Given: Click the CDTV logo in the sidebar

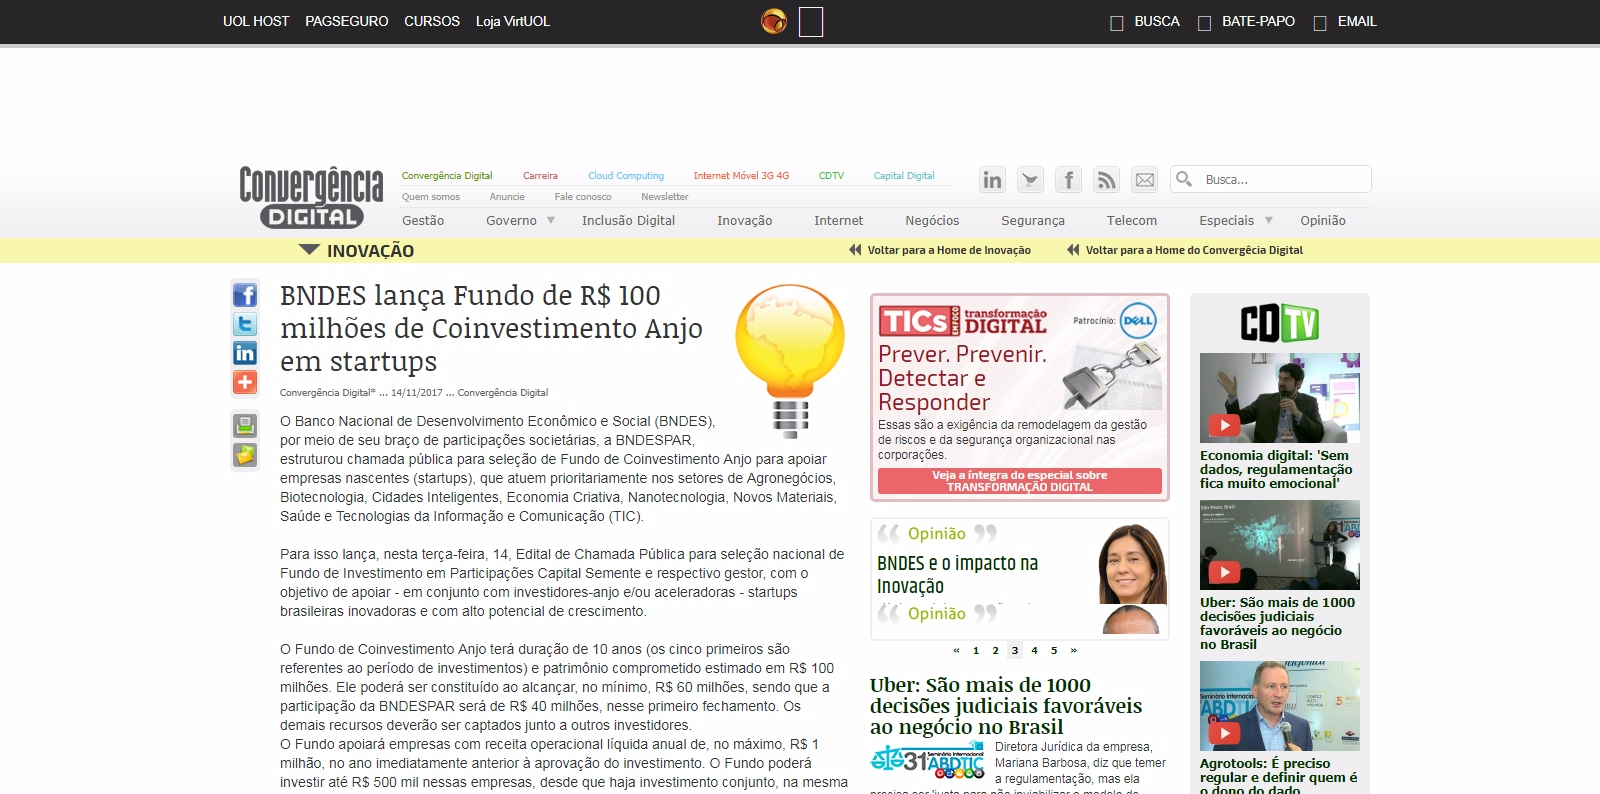Looking at the screenshot, I should pyautogui.click(x=1280, y=323).
